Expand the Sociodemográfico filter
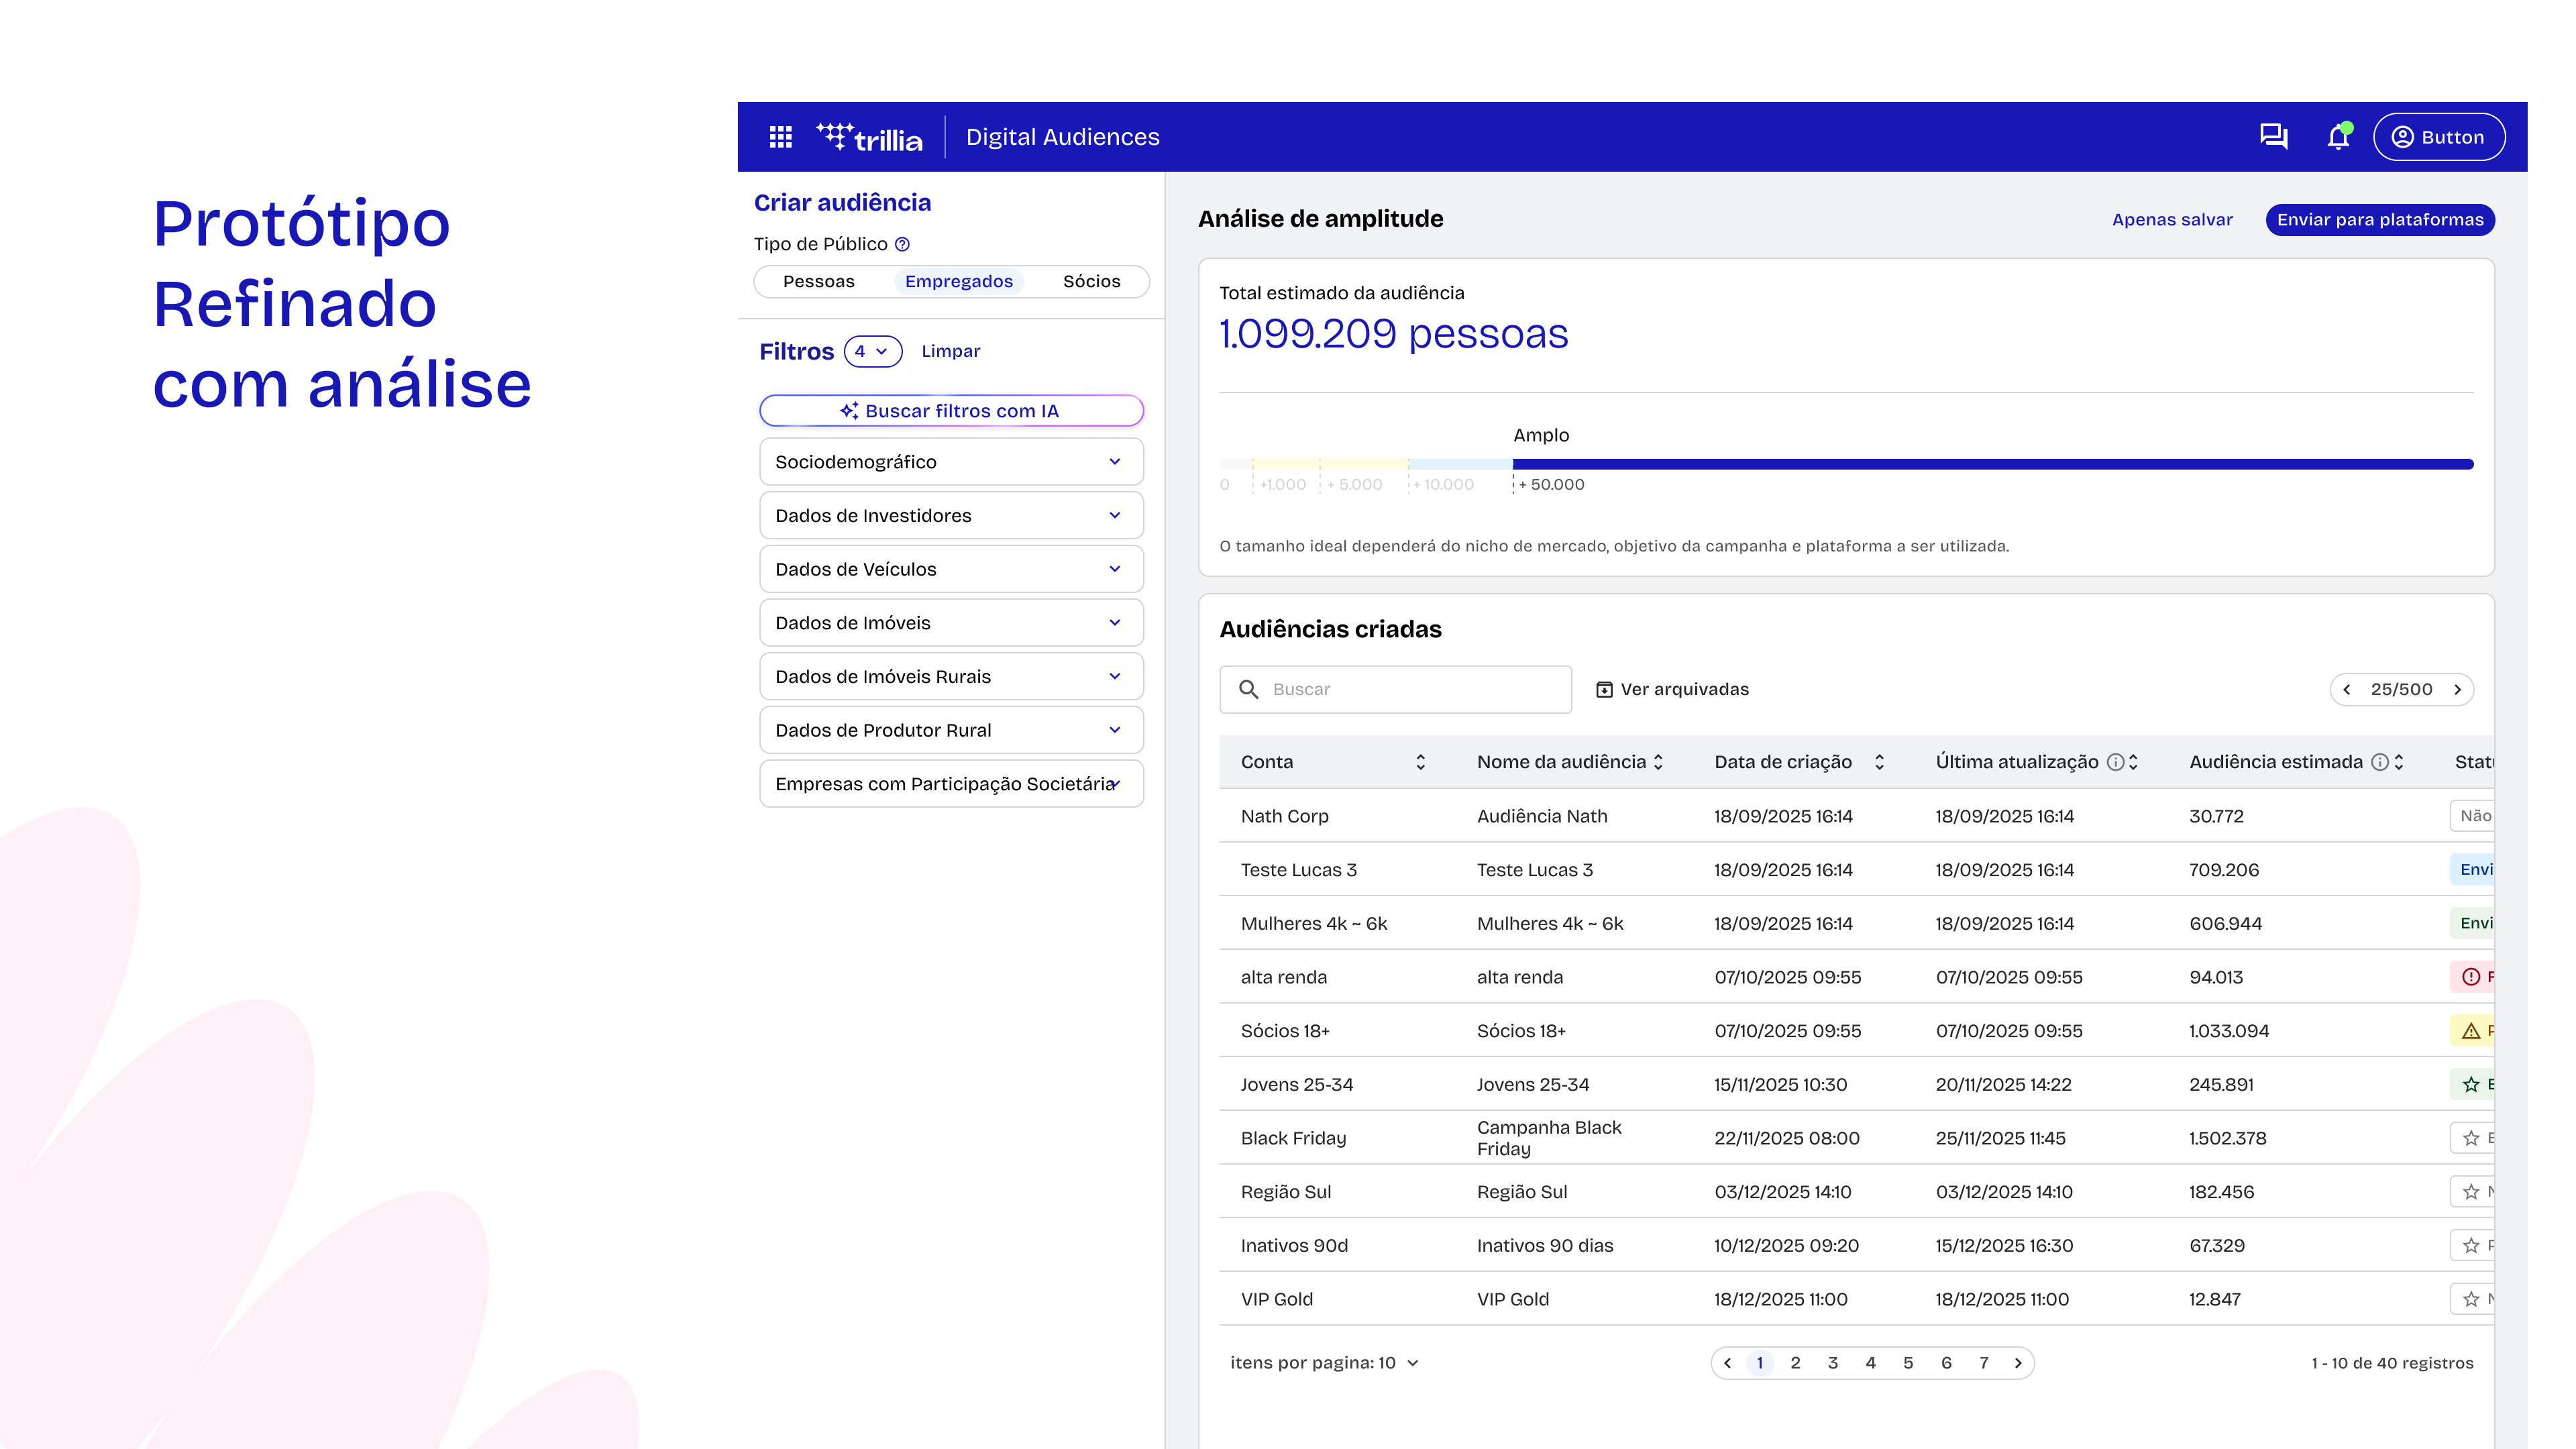The height and width of the screenshot is (1449, 2576). [951, 462]
